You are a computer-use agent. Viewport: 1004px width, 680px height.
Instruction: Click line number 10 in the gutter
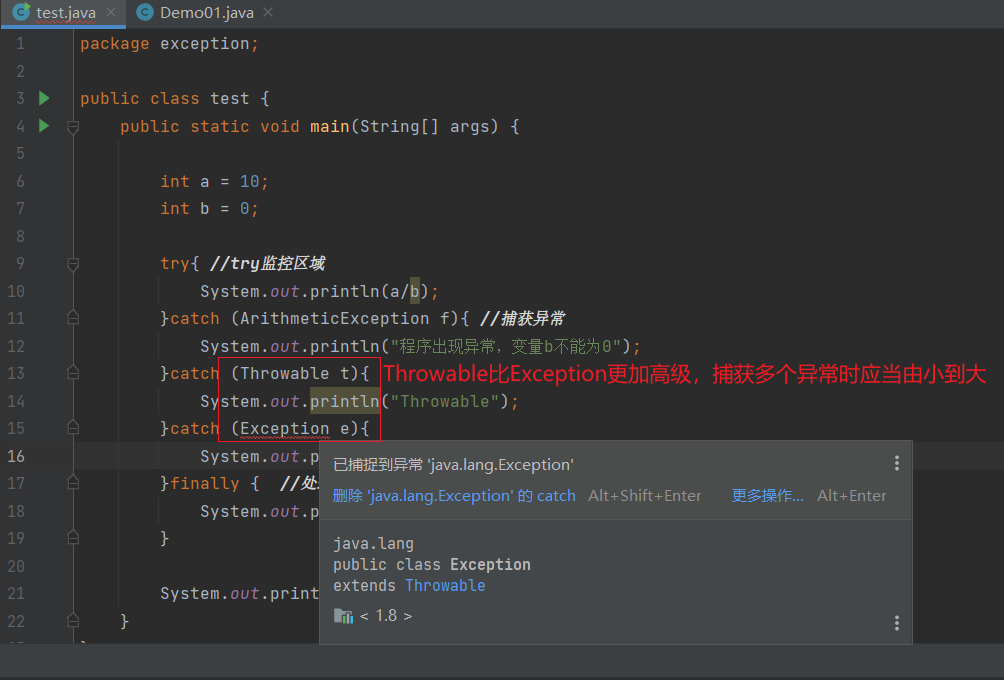point(16,291)
